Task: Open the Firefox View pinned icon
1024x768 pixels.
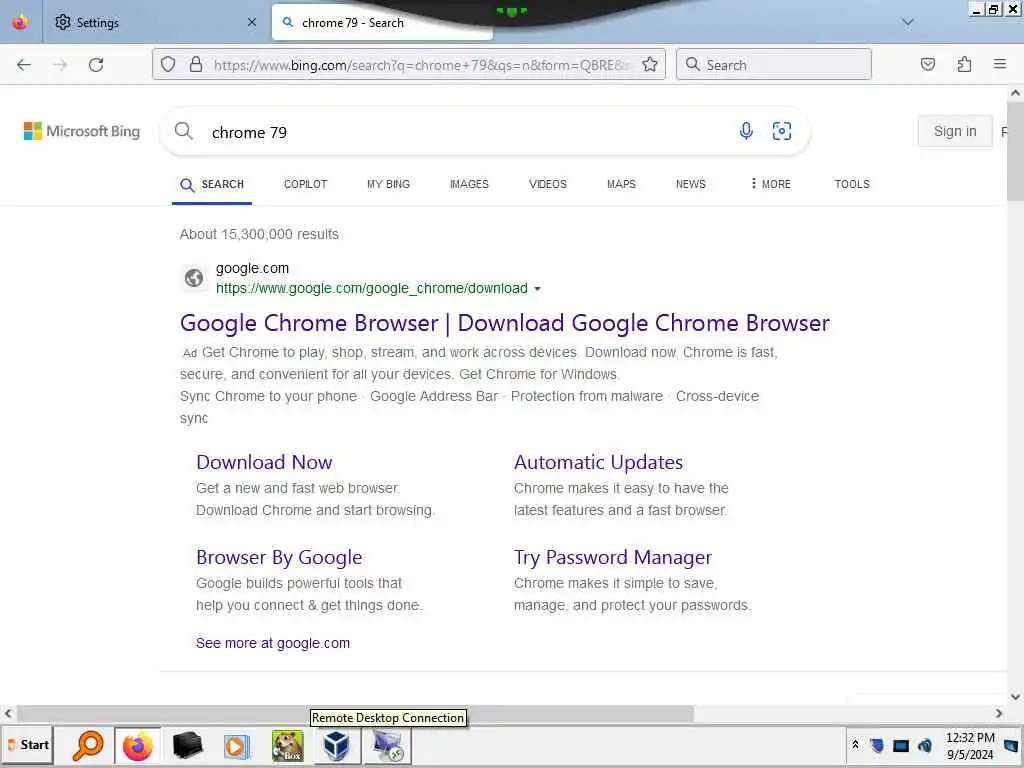Action: pos(20,22)
